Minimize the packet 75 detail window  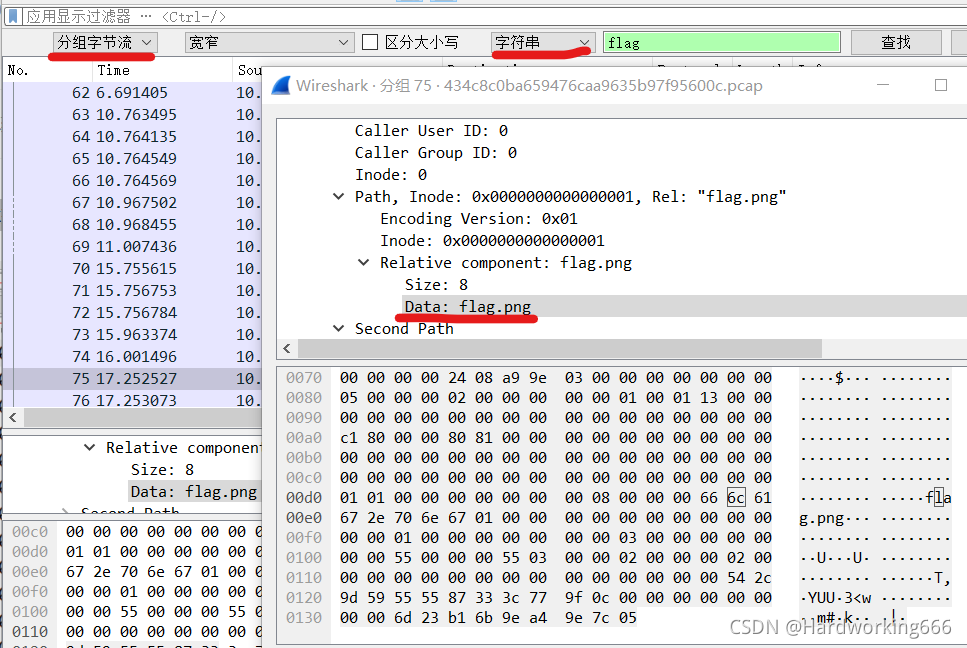(883, 85)
